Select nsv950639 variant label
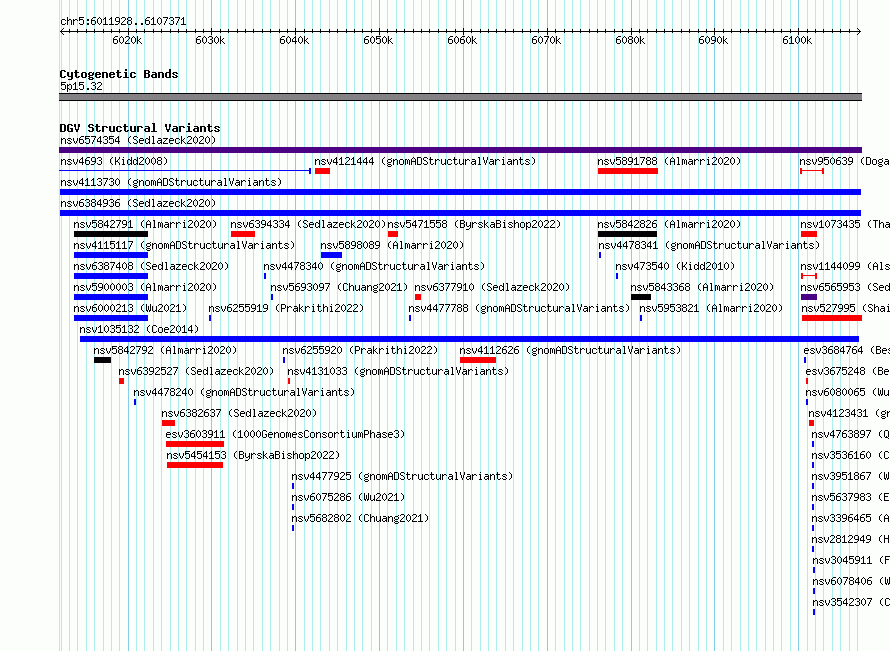890x651 pixels. [845, 161]
